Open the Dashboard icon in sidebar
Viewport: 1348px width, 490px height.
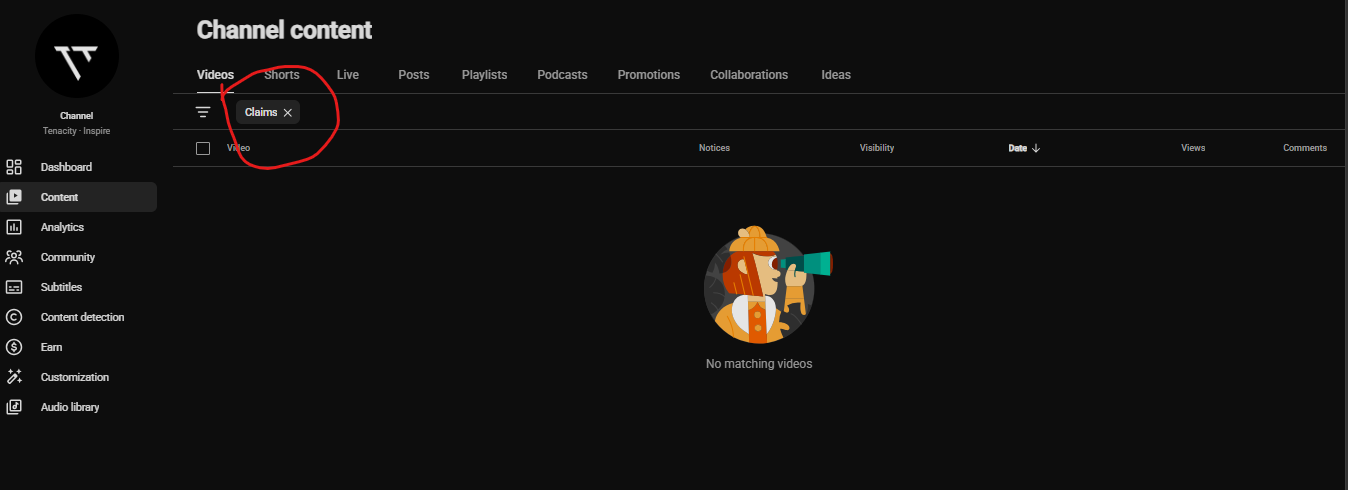click(x=14, y=167)
